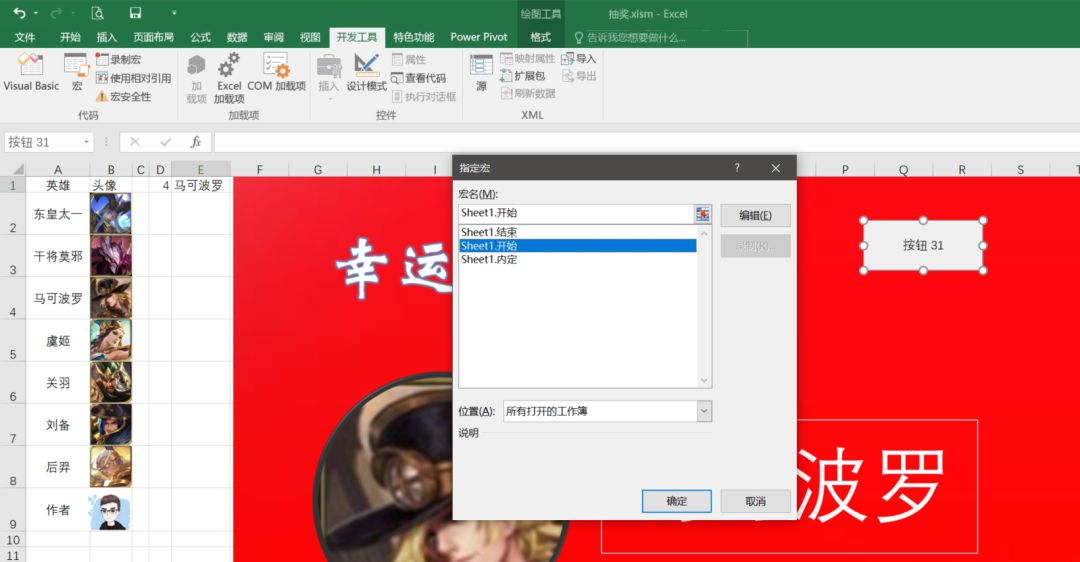The width and height of the screenshot is (1080, 562).
Task: Open the Name Box dropdown arrow
Action: [x=86, y=142]
